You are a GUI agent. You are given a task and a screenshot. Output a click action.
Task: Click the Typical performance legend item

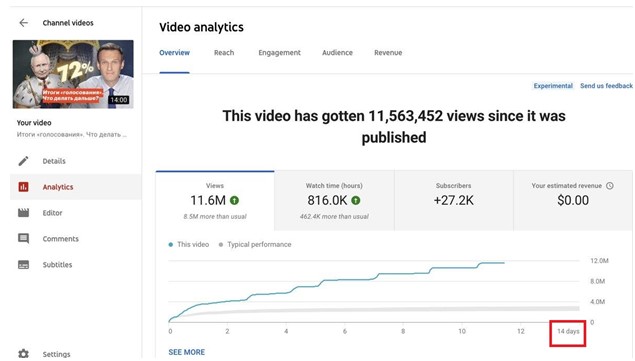coord(255,244)
